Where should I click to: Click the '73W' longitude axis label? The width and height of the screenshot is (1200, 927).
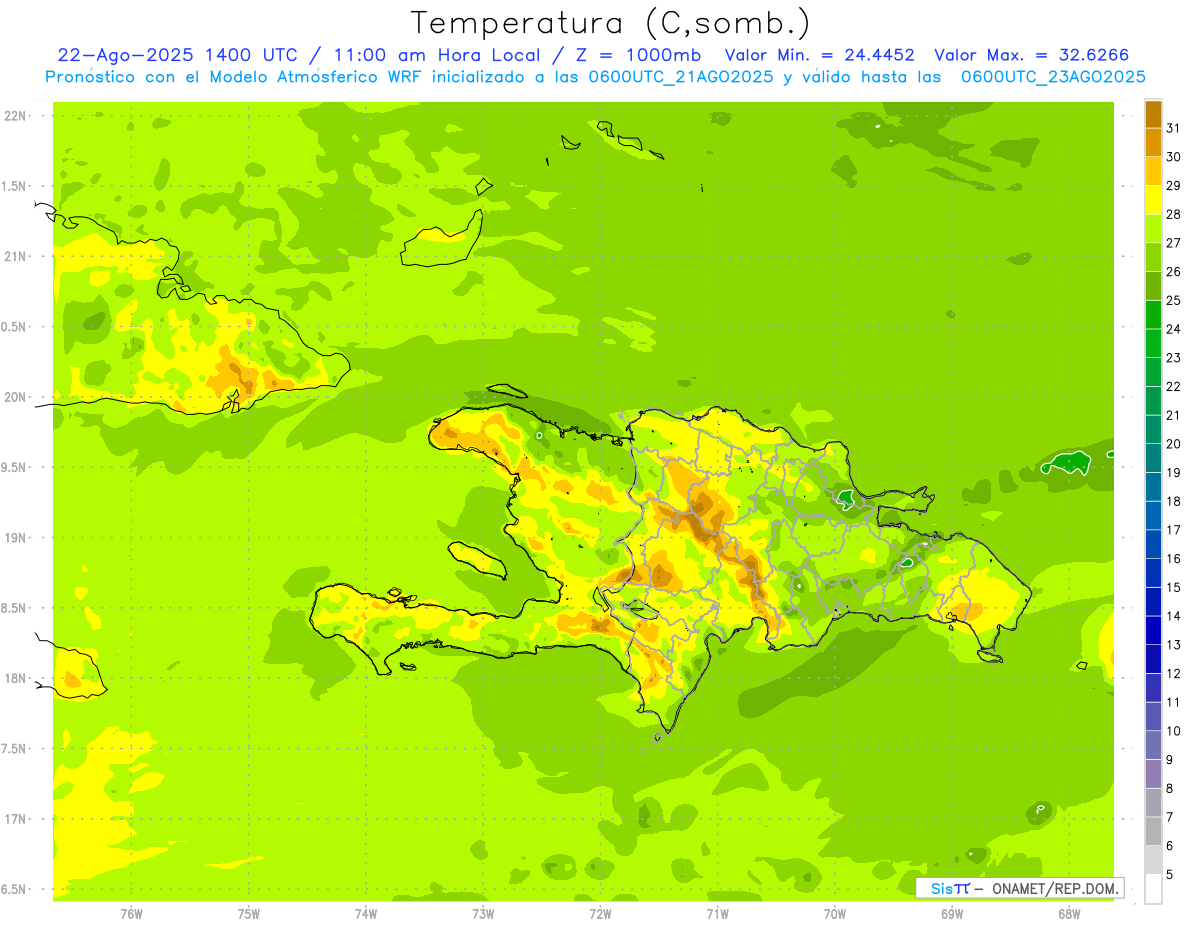483,914
